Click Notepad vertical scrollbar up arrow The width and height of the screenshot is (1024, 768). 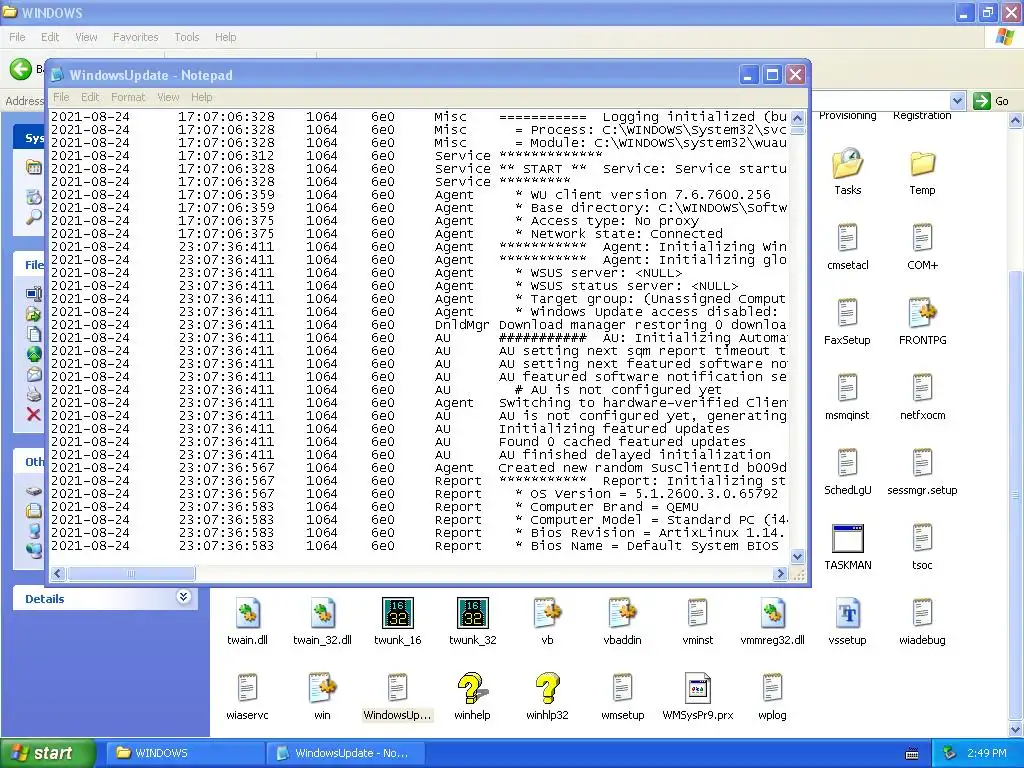click(x=797, y=118)
